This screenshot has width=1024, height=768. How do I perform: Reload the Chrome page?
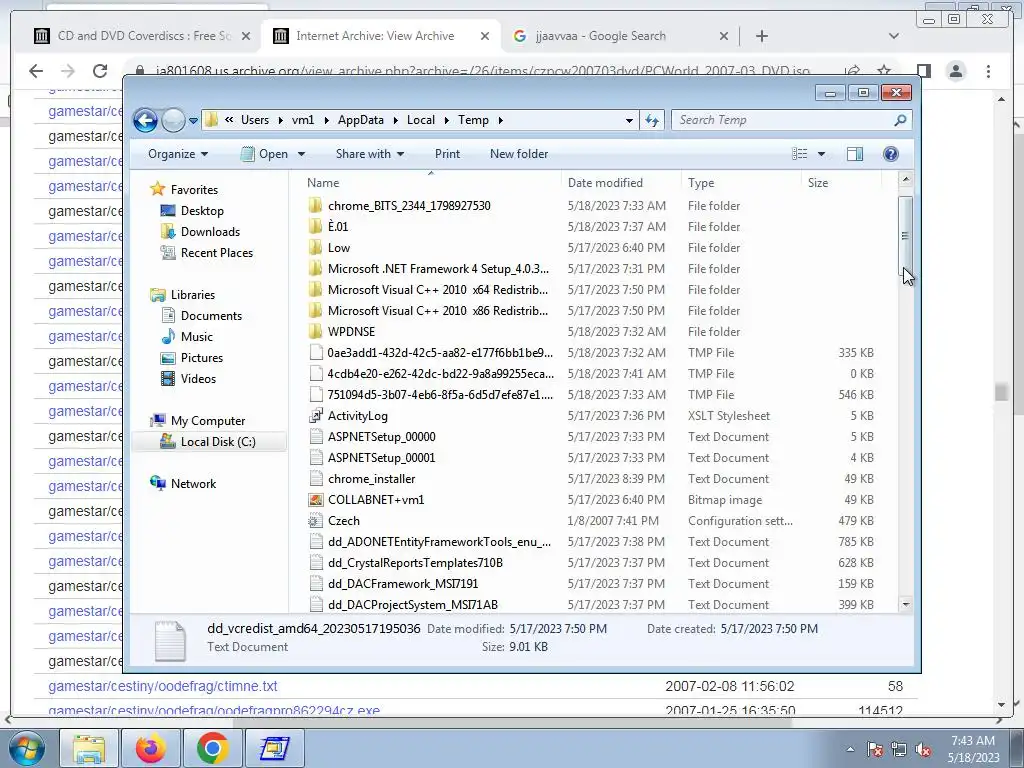click(99, 71)
